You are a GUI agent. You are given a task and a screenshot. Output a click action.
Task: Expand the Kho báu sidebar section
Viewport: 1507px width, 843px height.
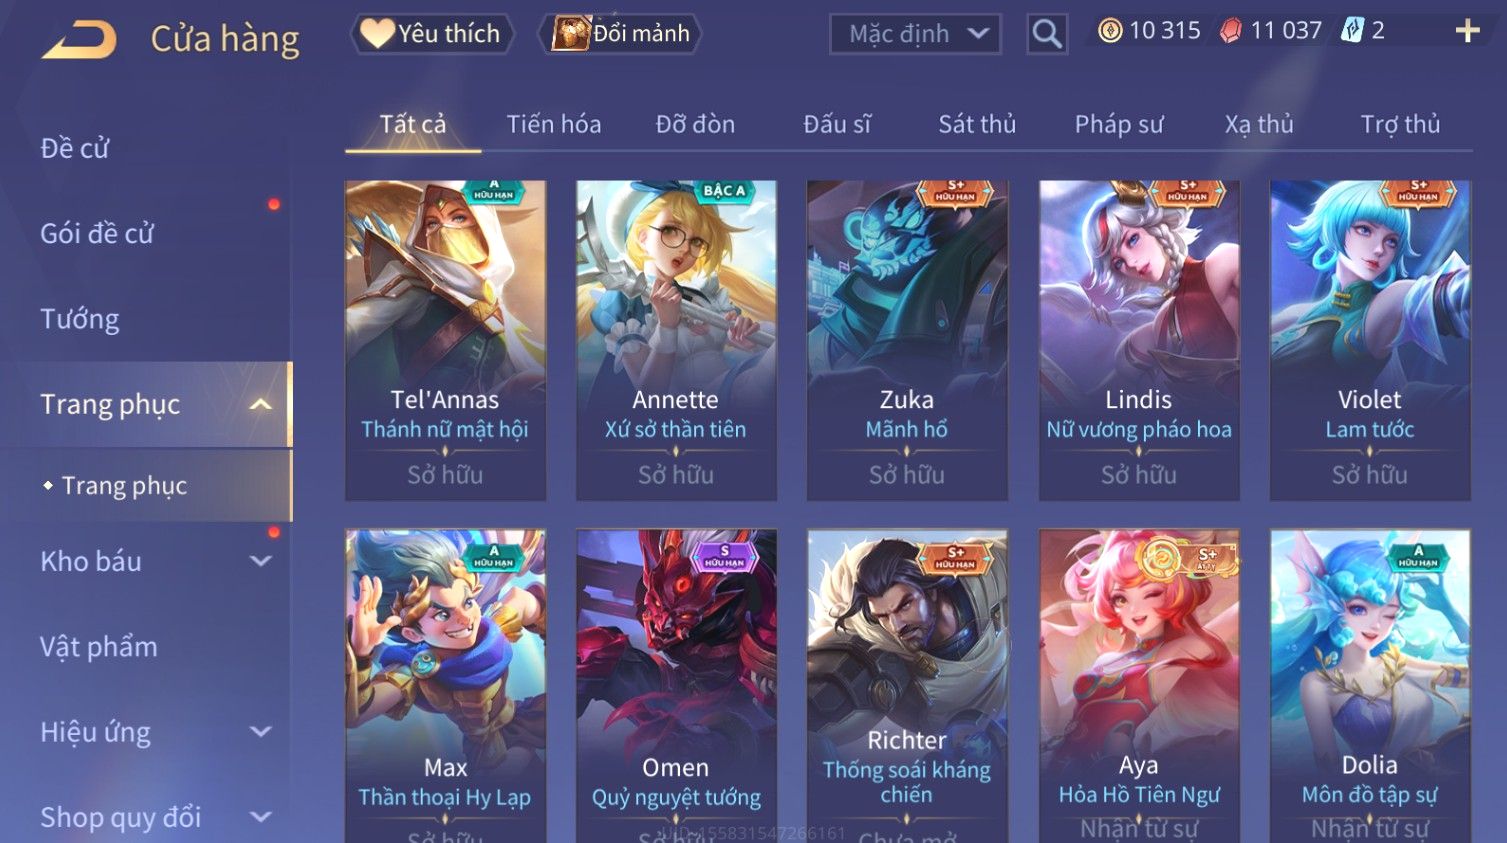(261, 561)
